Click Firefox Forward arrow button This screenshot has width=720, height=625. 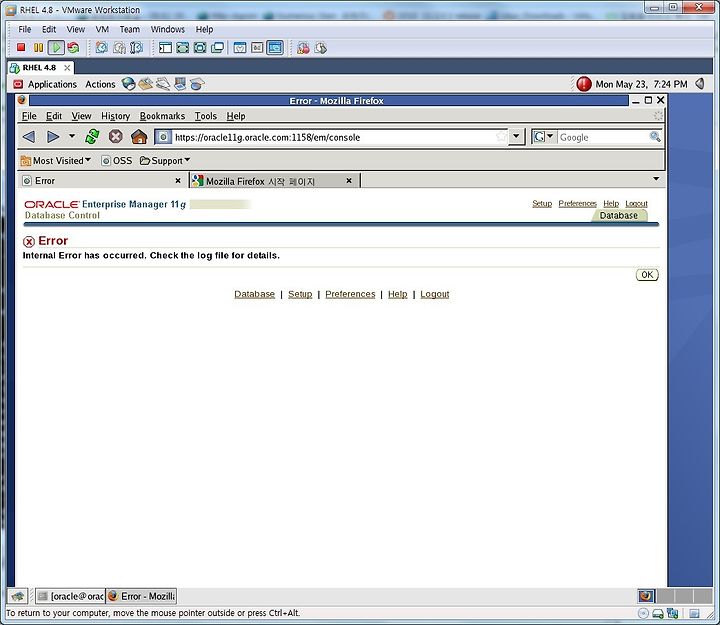click(x=53, y=137)
